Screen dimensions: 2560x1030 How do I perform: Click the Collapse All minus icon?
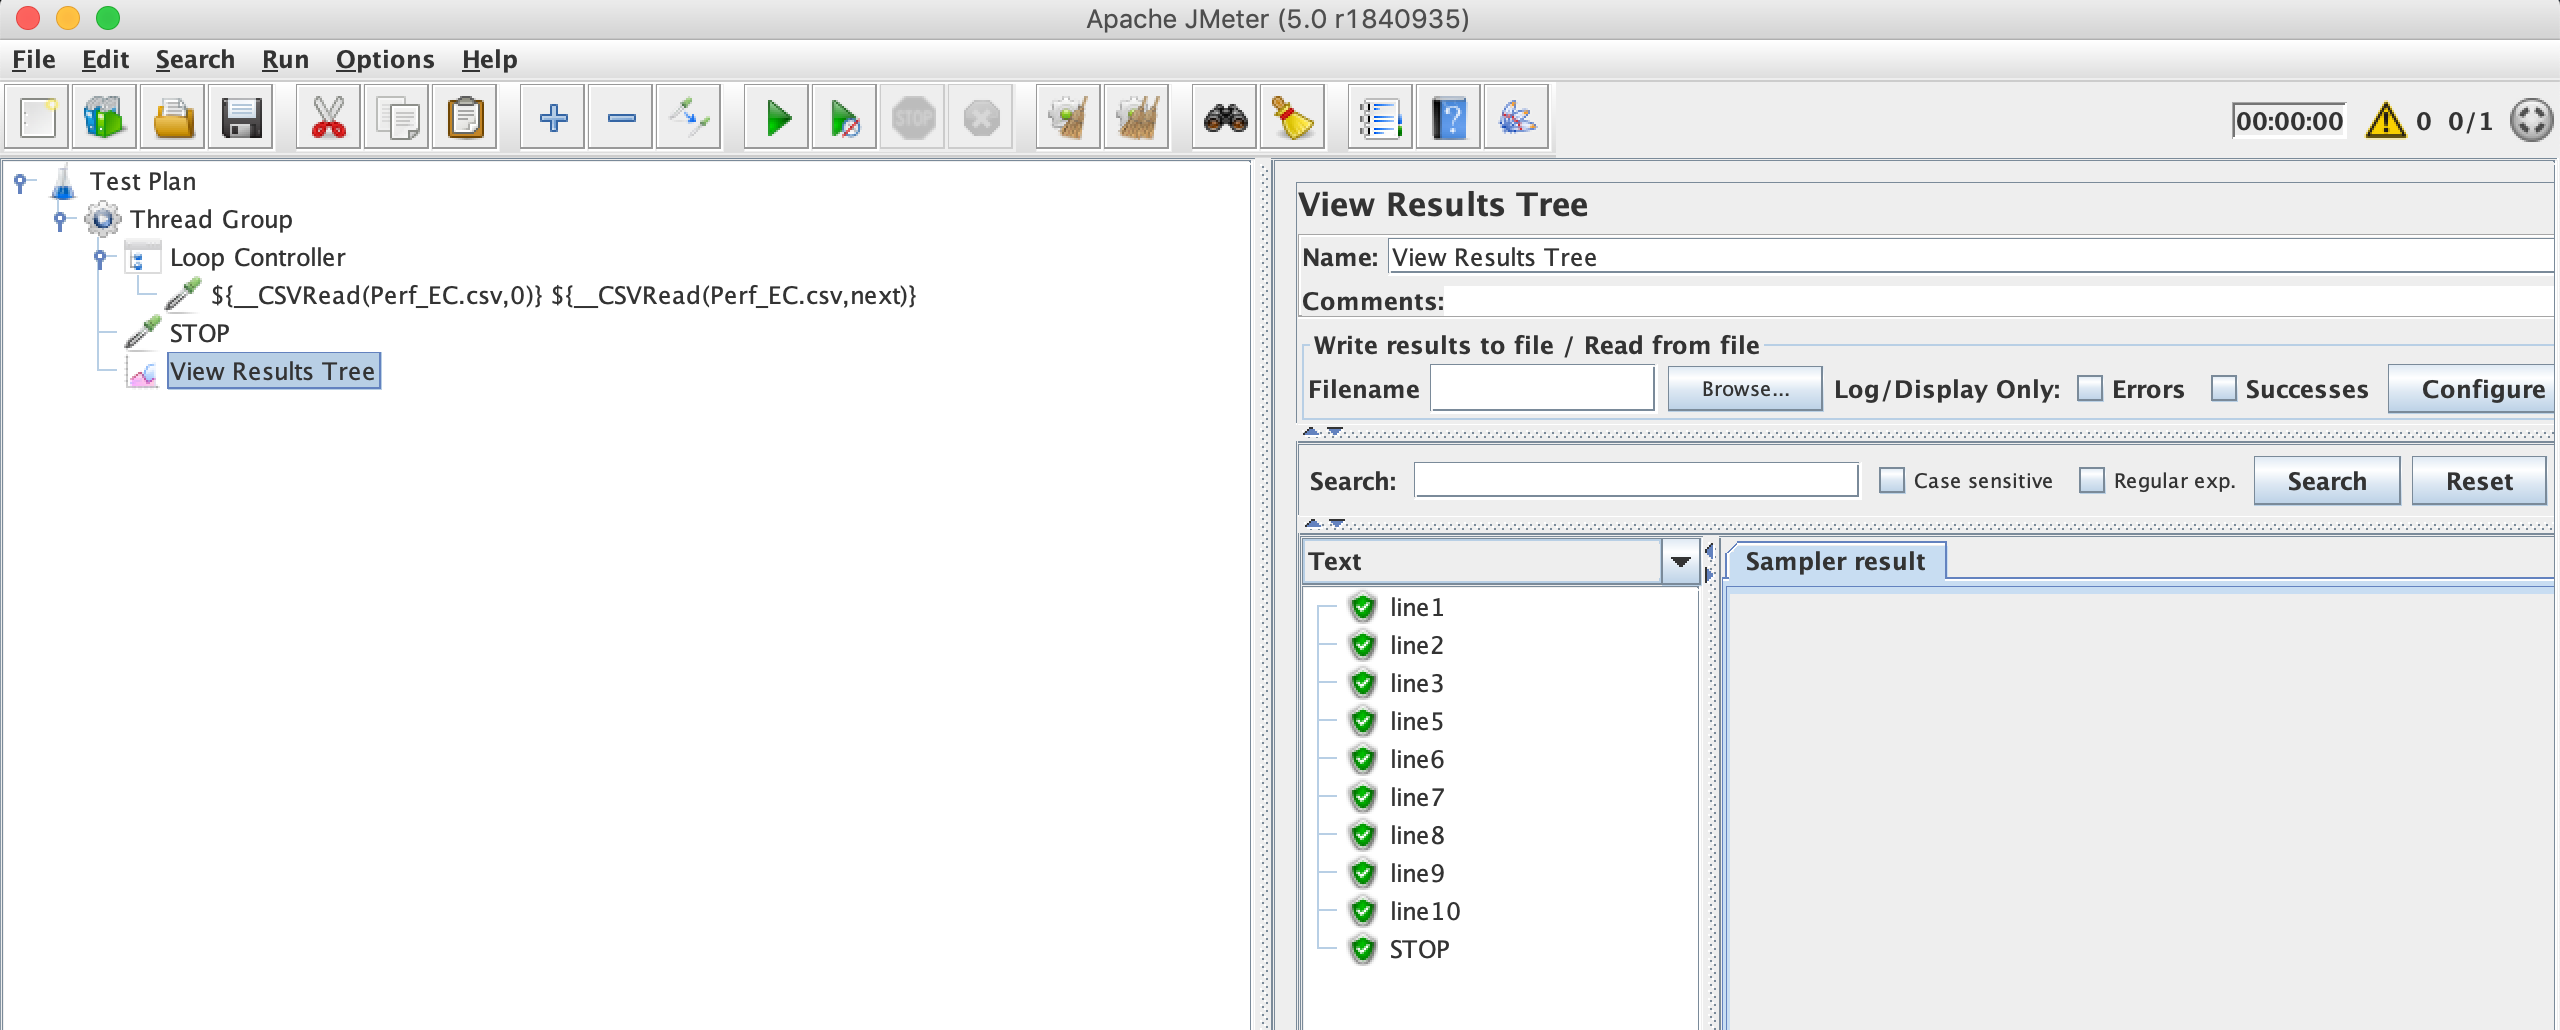pos(621,119)
